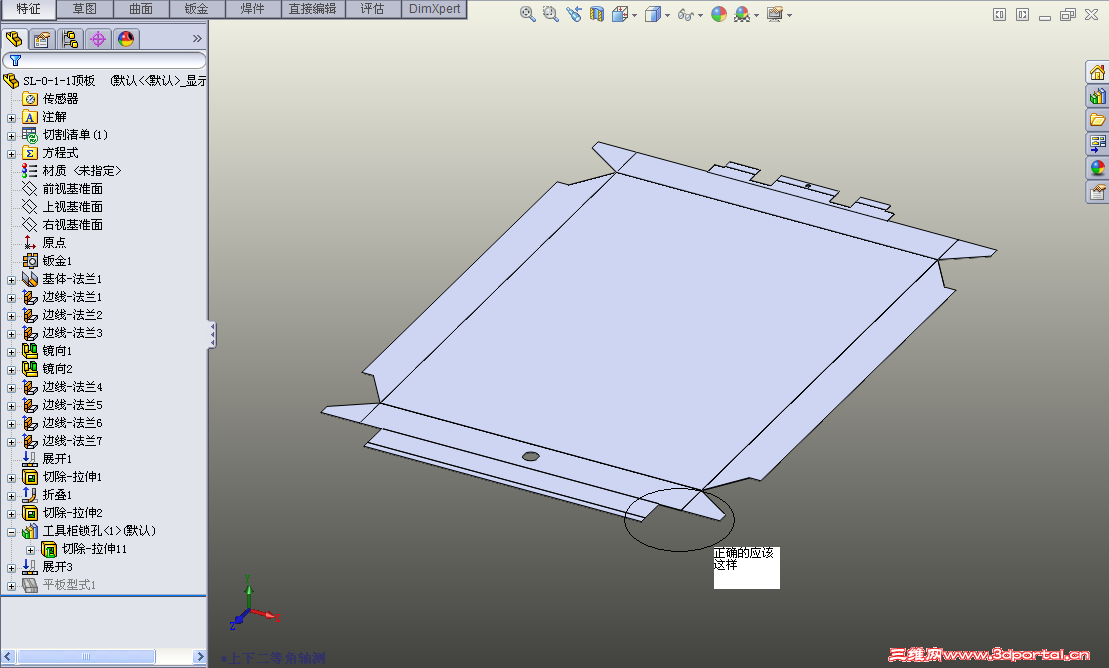
Task: Select the 折叠1 feature
Action: [x=57, y=495]
